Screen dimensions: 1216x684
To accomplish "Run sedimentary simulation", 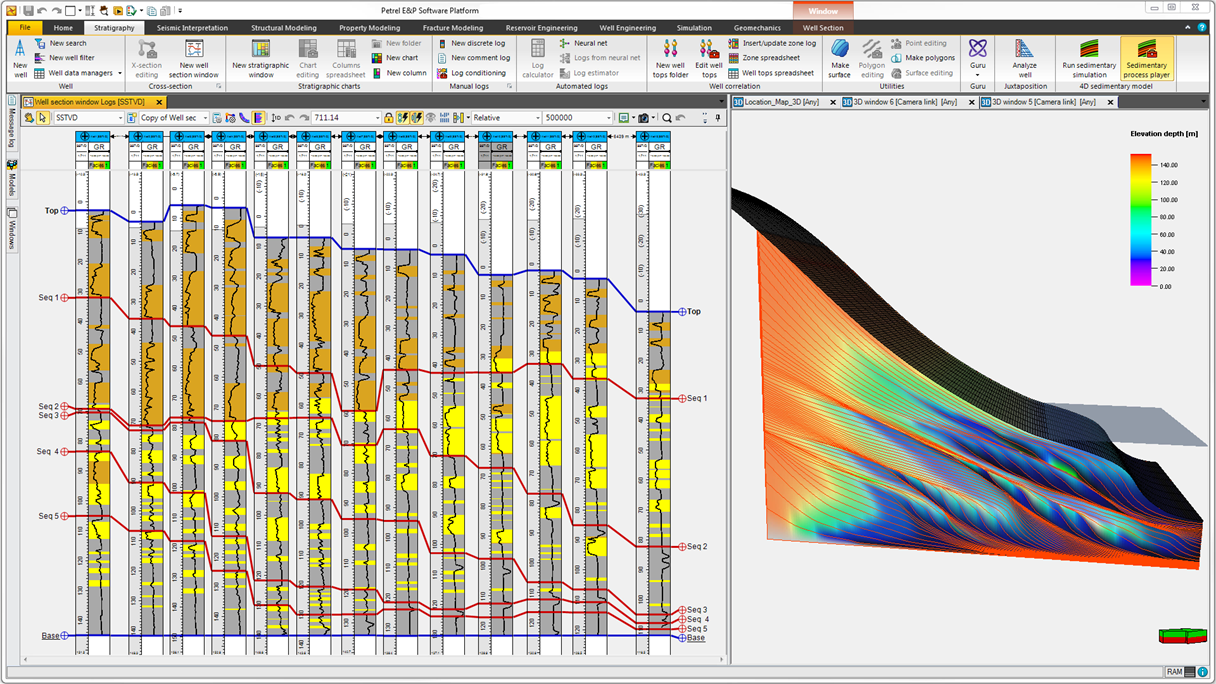I will (x=1089, y=60).
